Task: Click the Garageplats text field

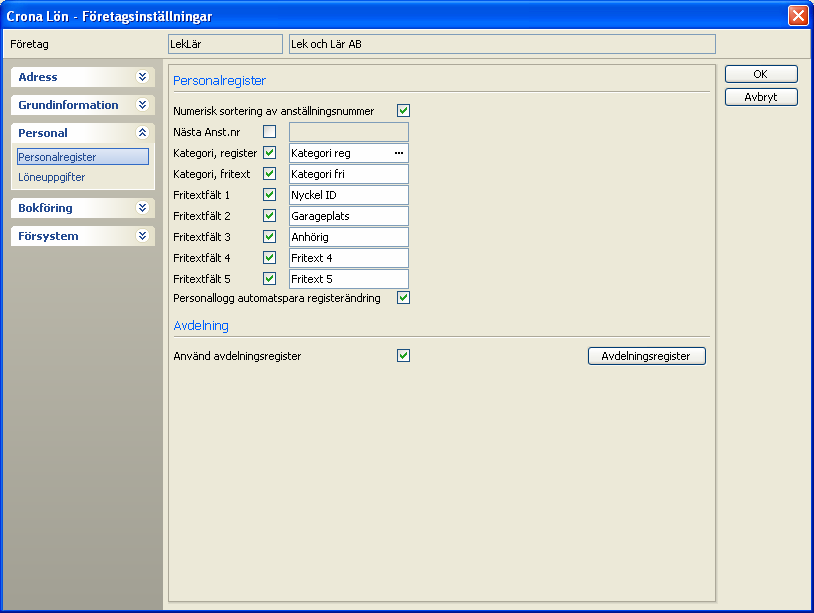Action: tap(349, 216)
